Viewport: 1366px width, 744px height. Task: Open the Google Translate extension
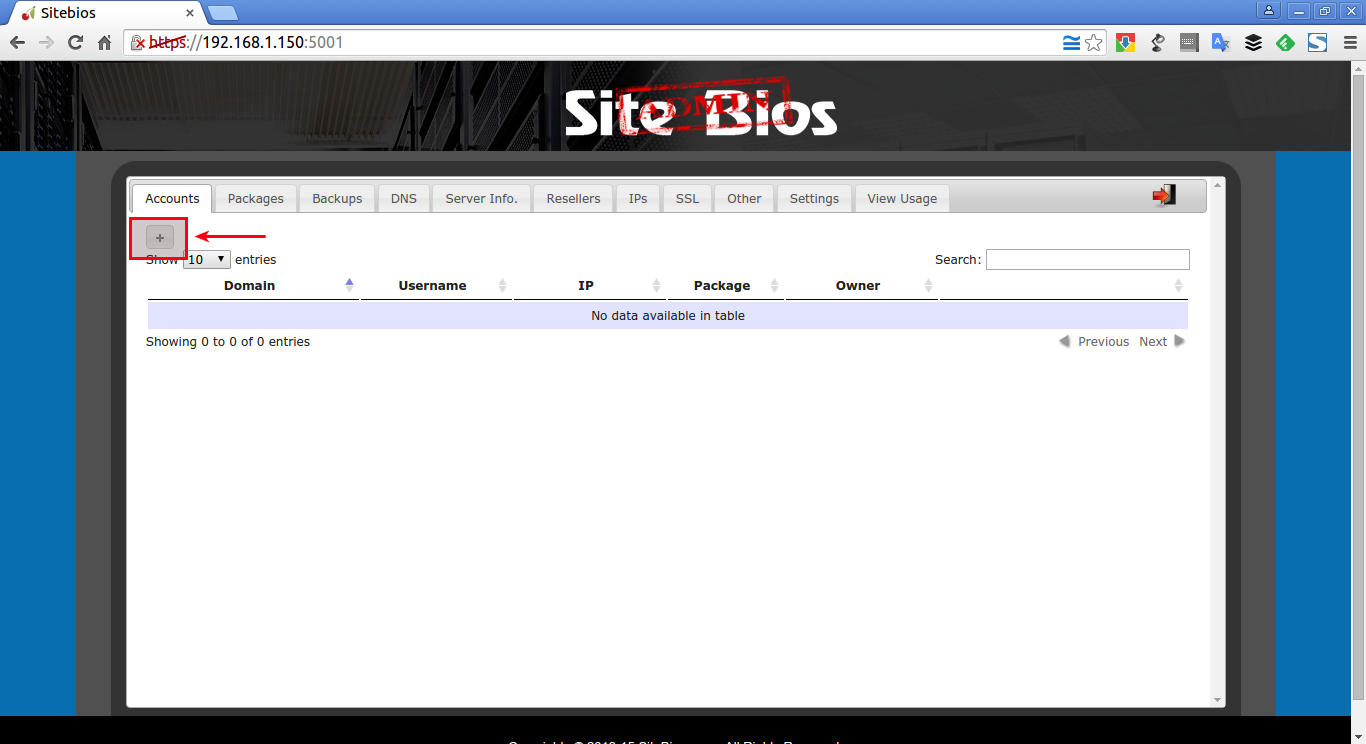point(1221,43)
